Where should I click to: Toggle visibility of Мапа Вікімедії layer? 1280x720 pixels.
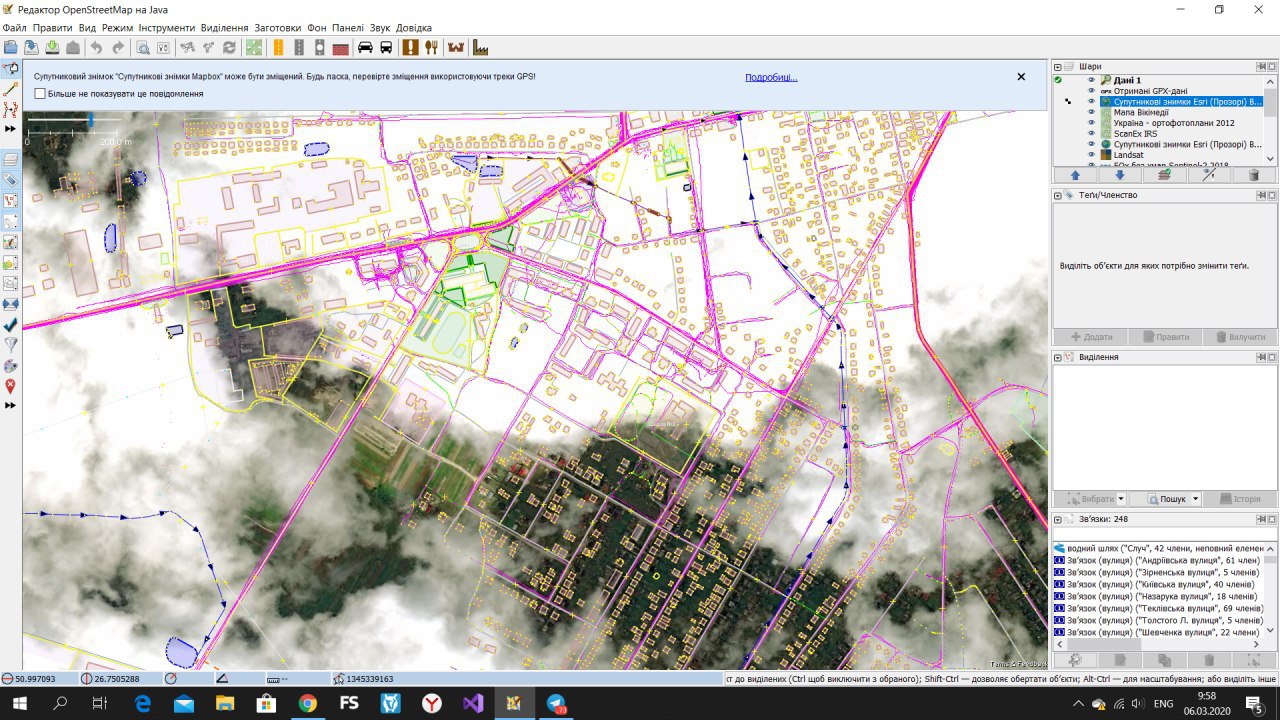point(1092,112)
